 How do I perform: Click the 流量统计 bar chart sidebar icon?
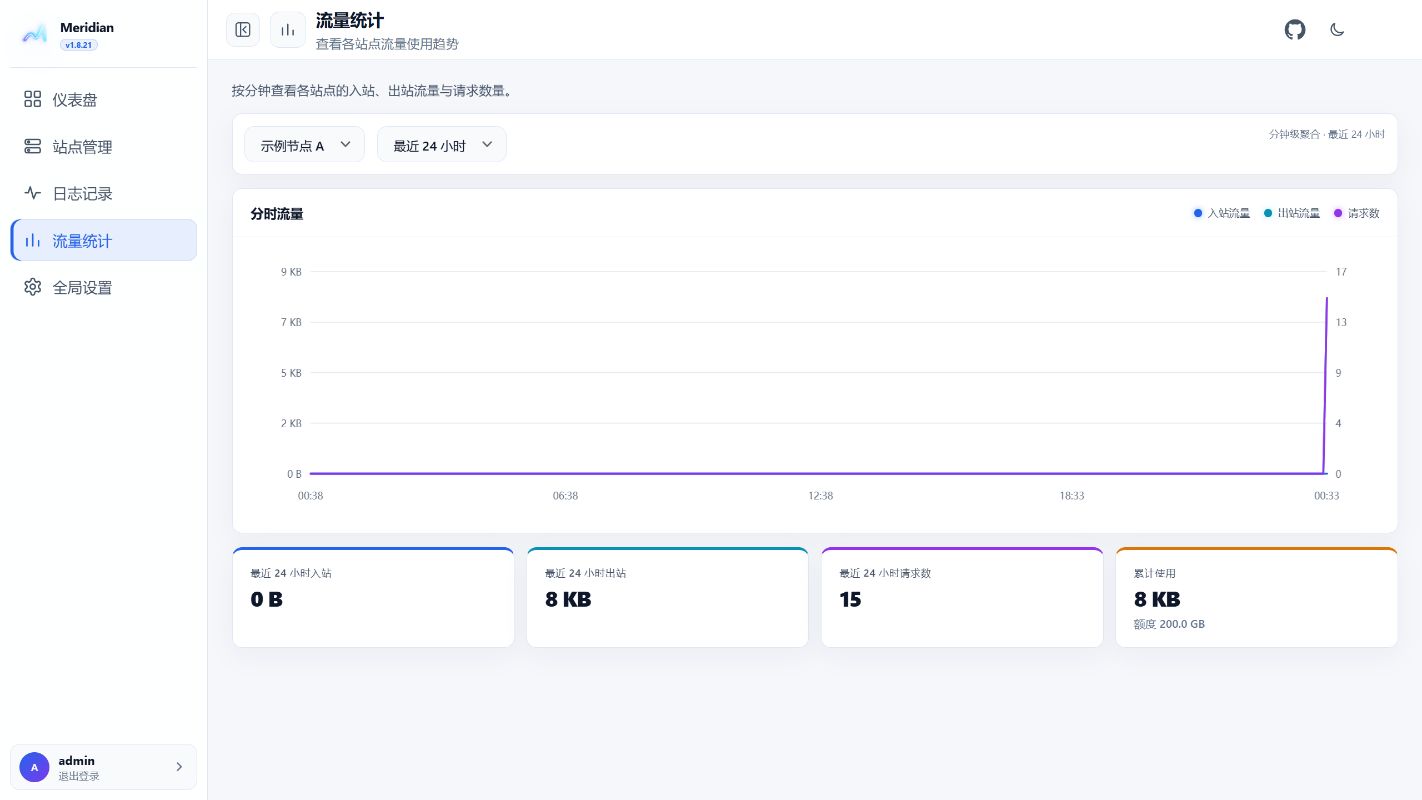(x=33, y=240)
